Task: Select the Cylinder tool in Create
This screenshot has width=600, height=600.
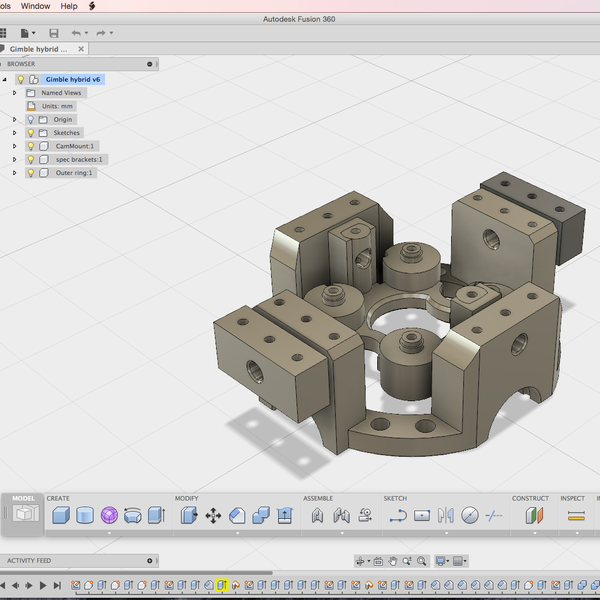Action: click(85, 516)
